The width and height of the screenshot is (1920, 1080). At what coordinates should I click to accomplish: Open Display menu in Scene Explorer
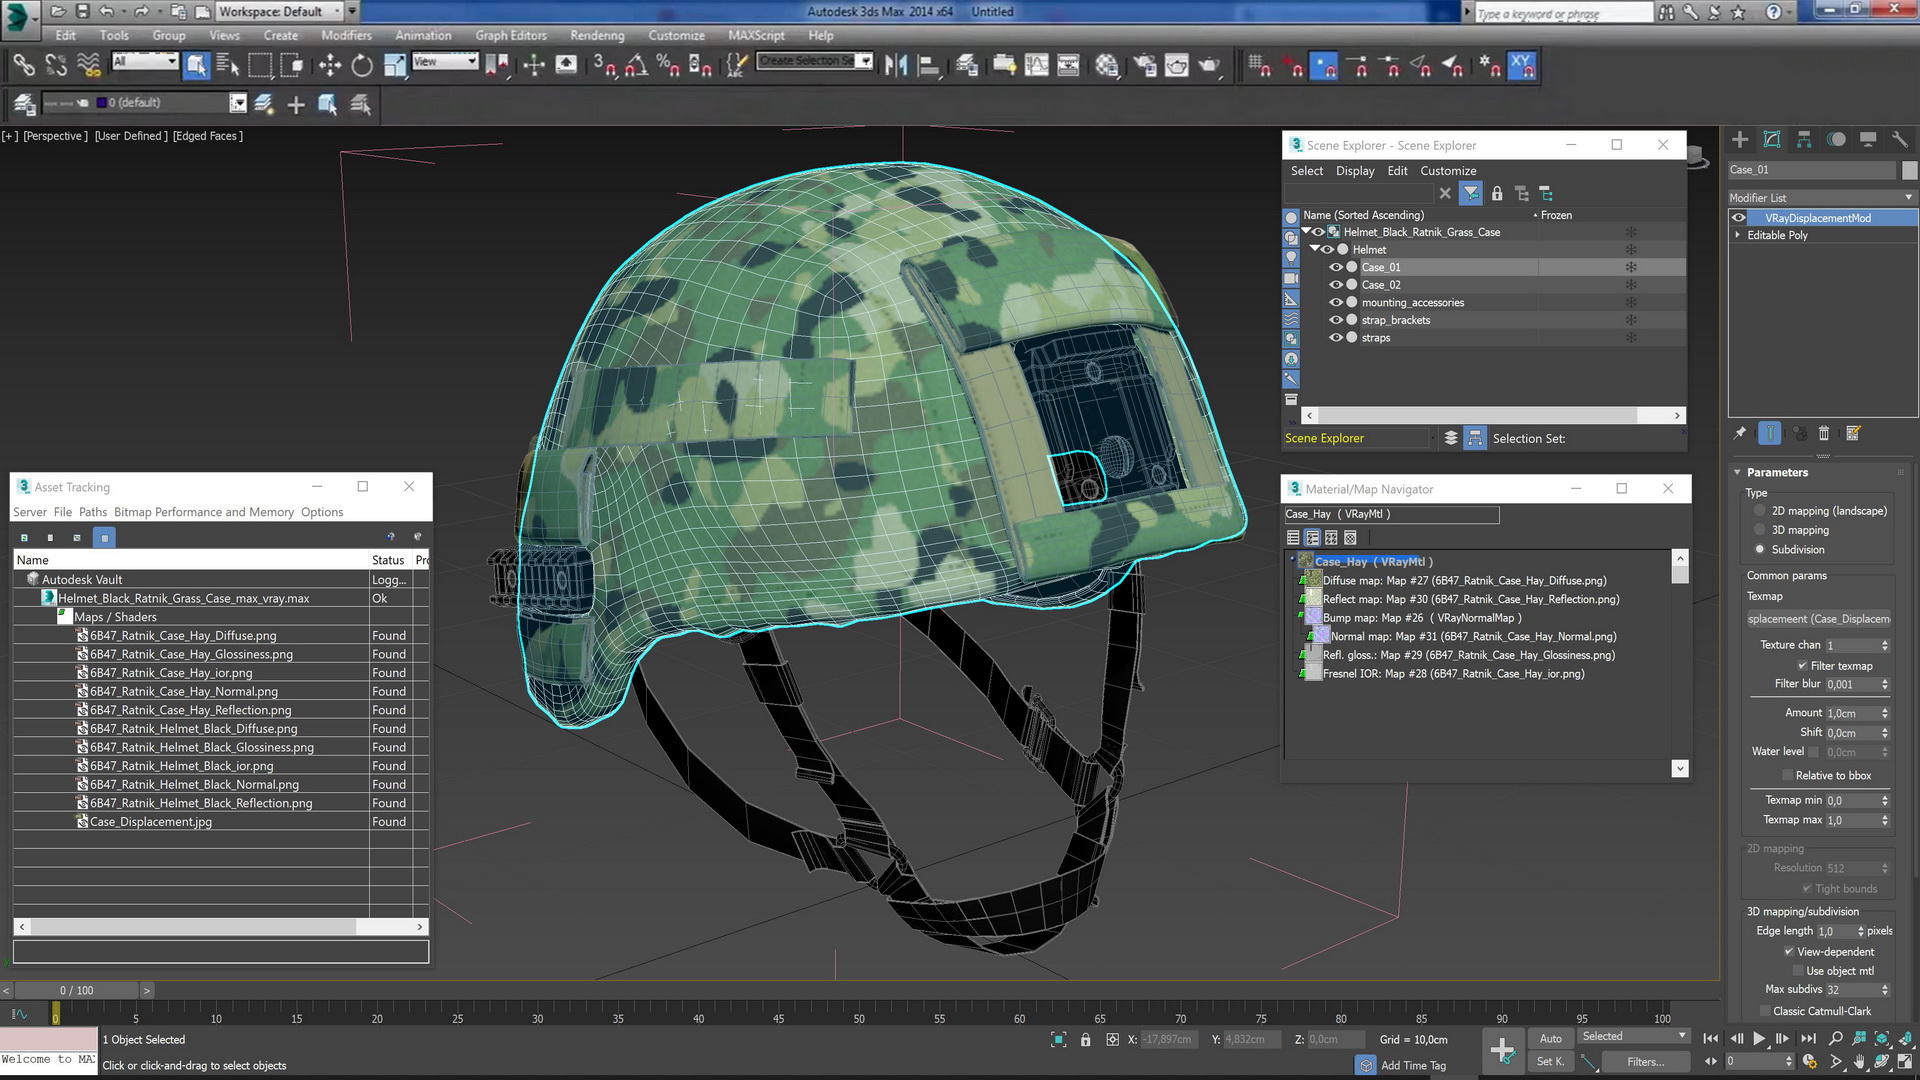[x=1355, y=171]
